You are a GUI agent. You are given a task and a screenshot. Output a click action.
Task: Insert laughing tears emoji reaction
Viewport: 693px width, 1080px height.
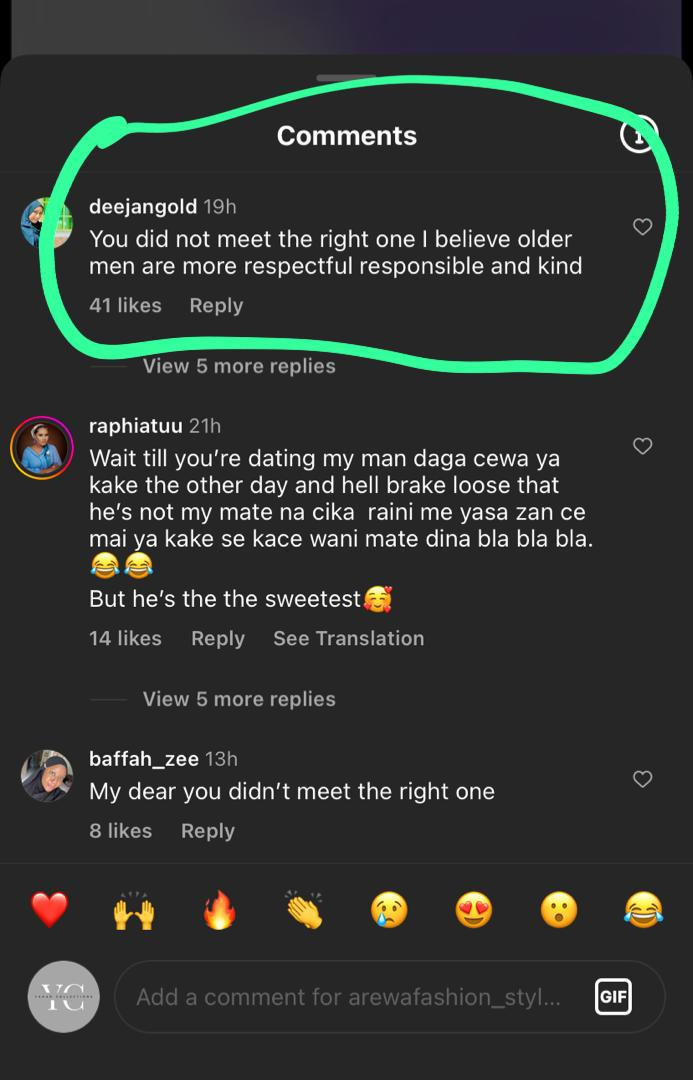(643, 910)
